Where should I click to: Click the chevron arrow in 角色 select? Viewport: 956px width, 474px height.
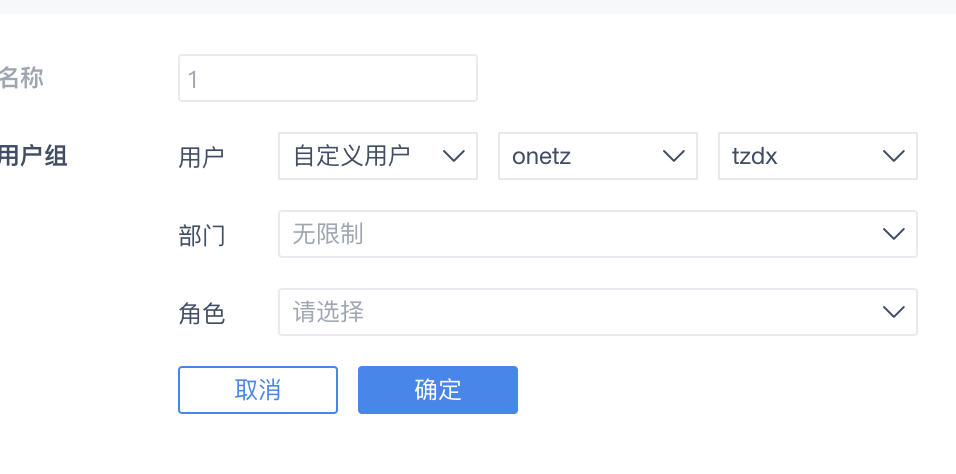pos(894,312)
